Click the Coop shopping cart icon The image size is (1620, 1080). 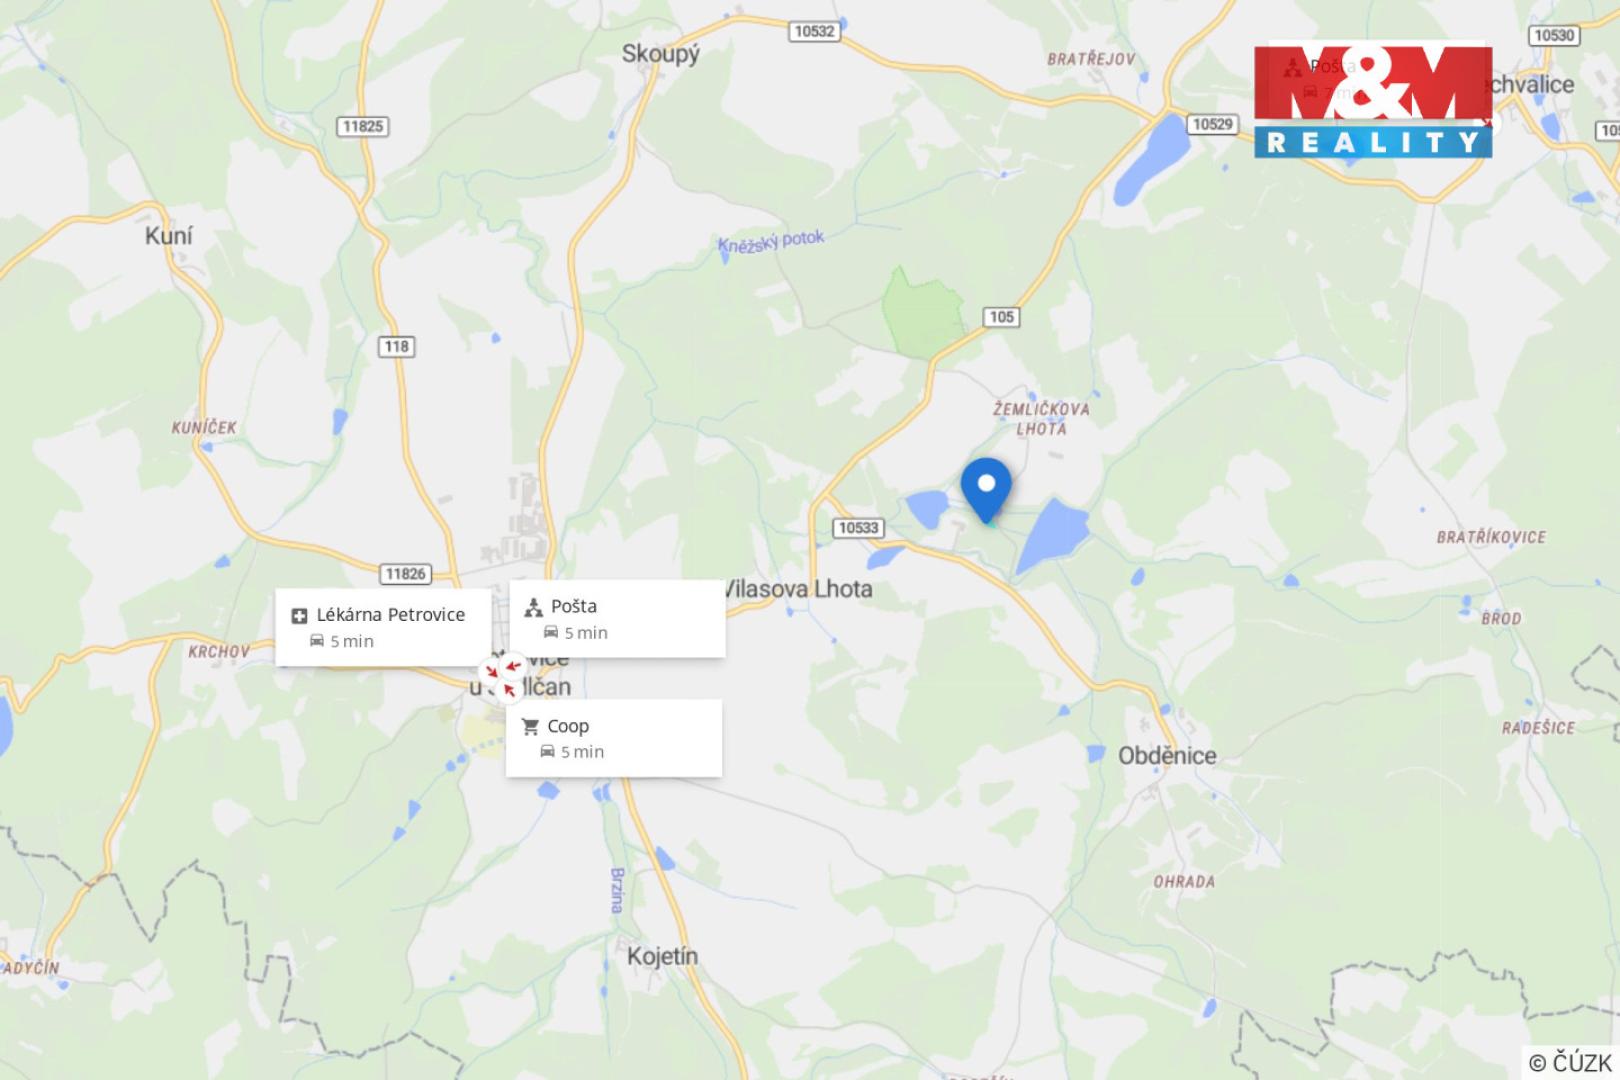pos(530,727)
